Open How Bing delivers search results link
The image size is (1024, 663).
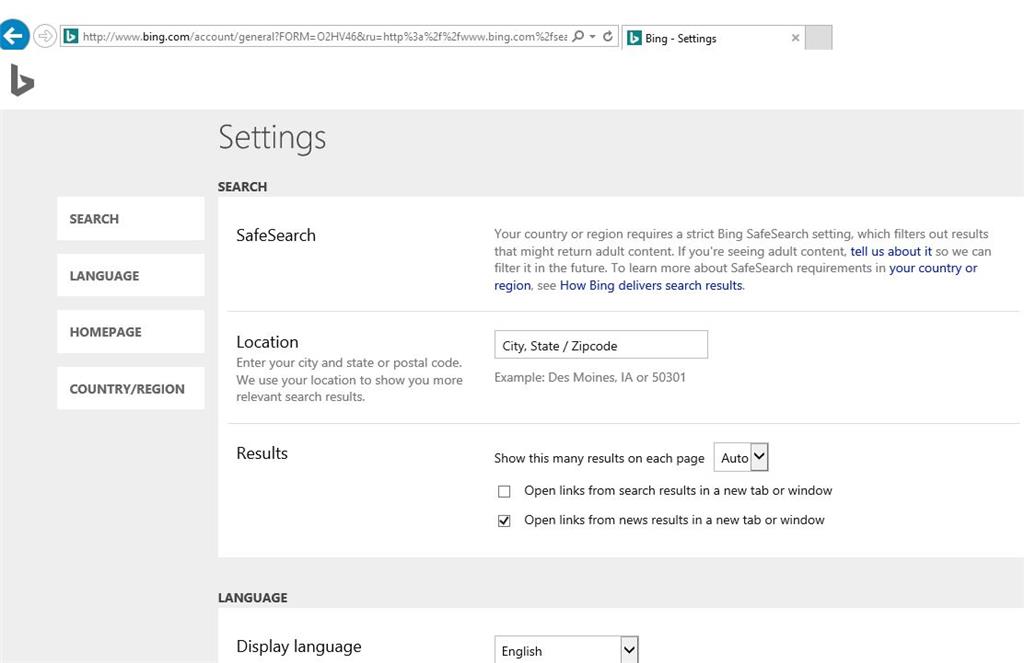(650, 285)
